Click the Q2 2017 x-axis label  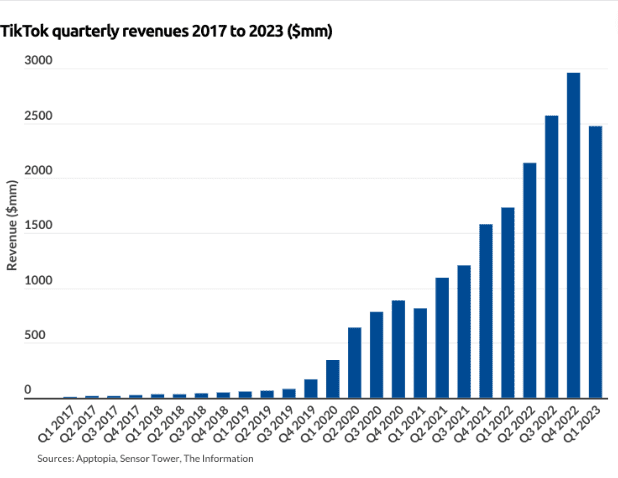pyautogui.click(x=78, y=424)
